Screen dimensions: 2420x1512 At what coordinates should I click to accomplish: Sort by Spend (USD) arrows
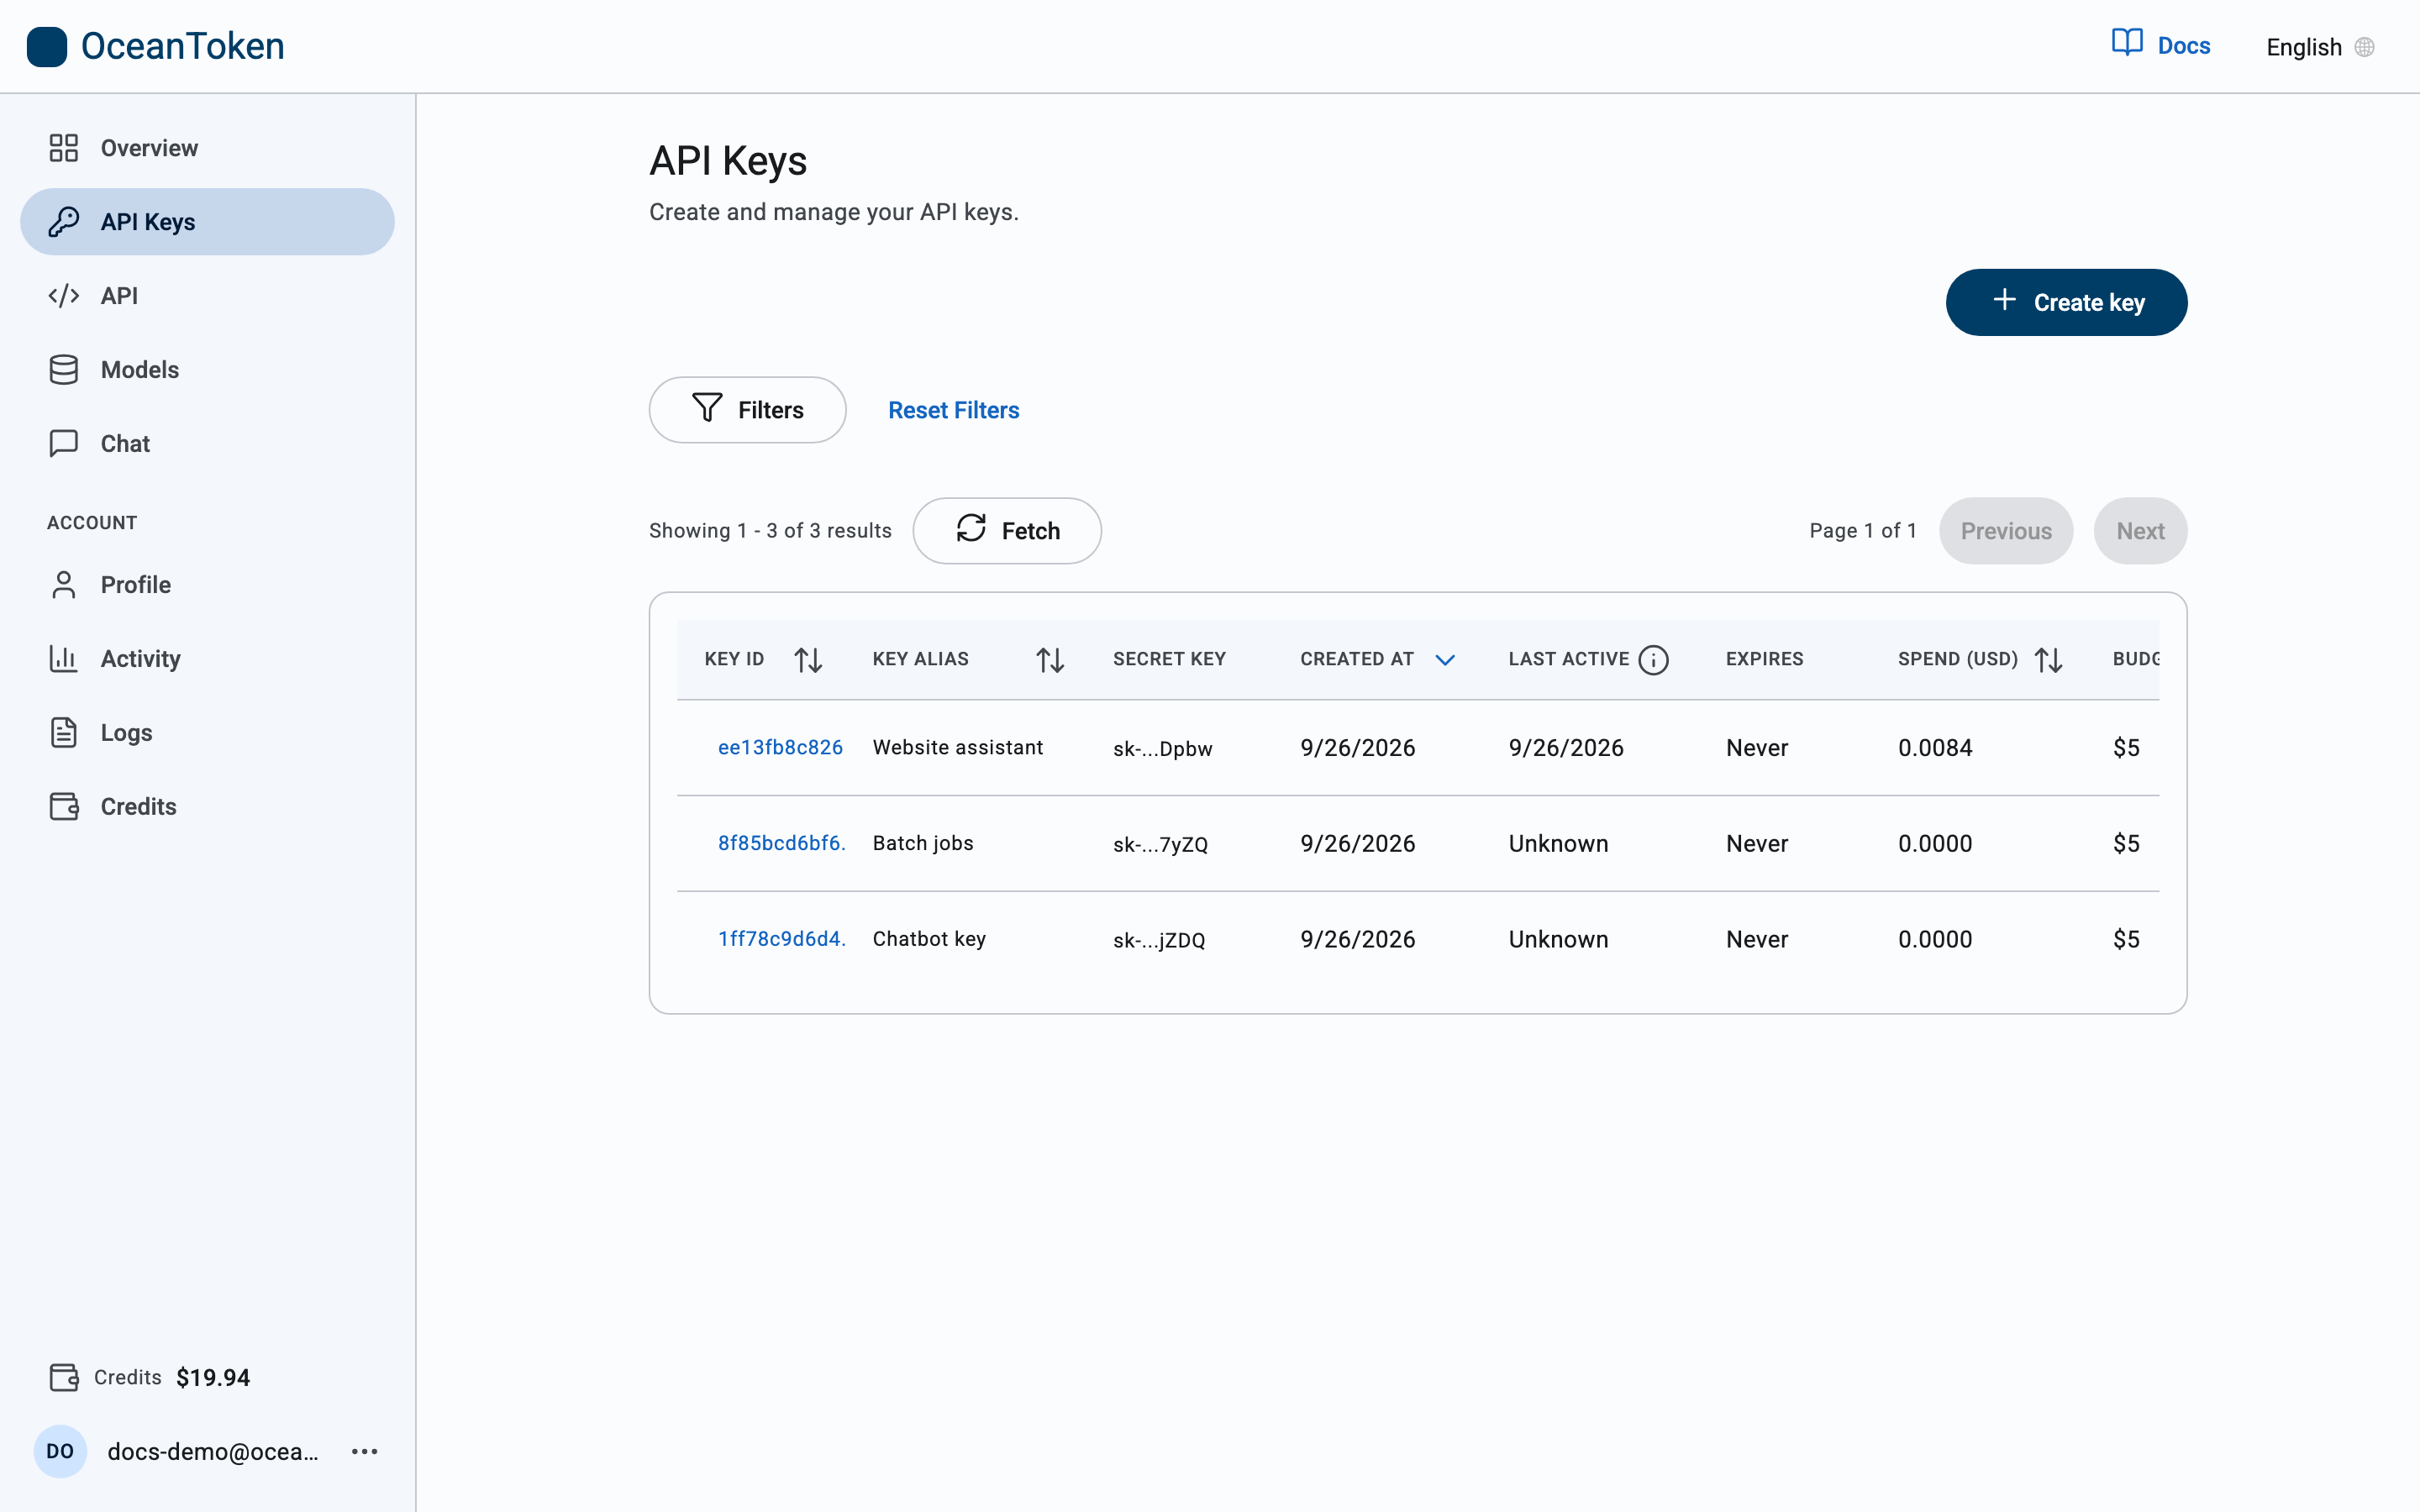pos(2048,659)
